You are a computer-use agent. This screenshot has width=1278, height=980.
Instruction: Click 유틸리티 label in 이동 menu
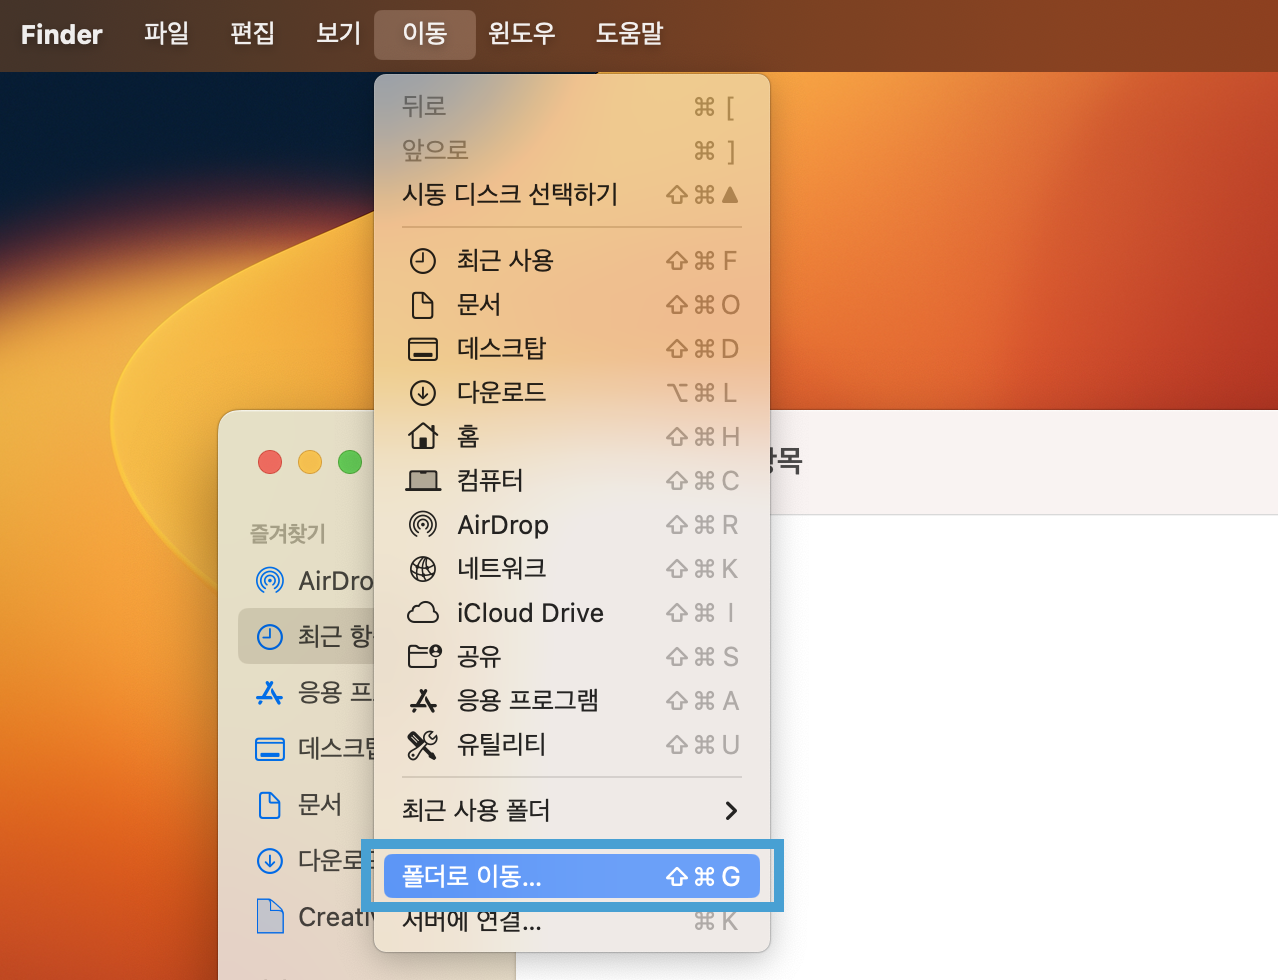click(x=502, y=745)
